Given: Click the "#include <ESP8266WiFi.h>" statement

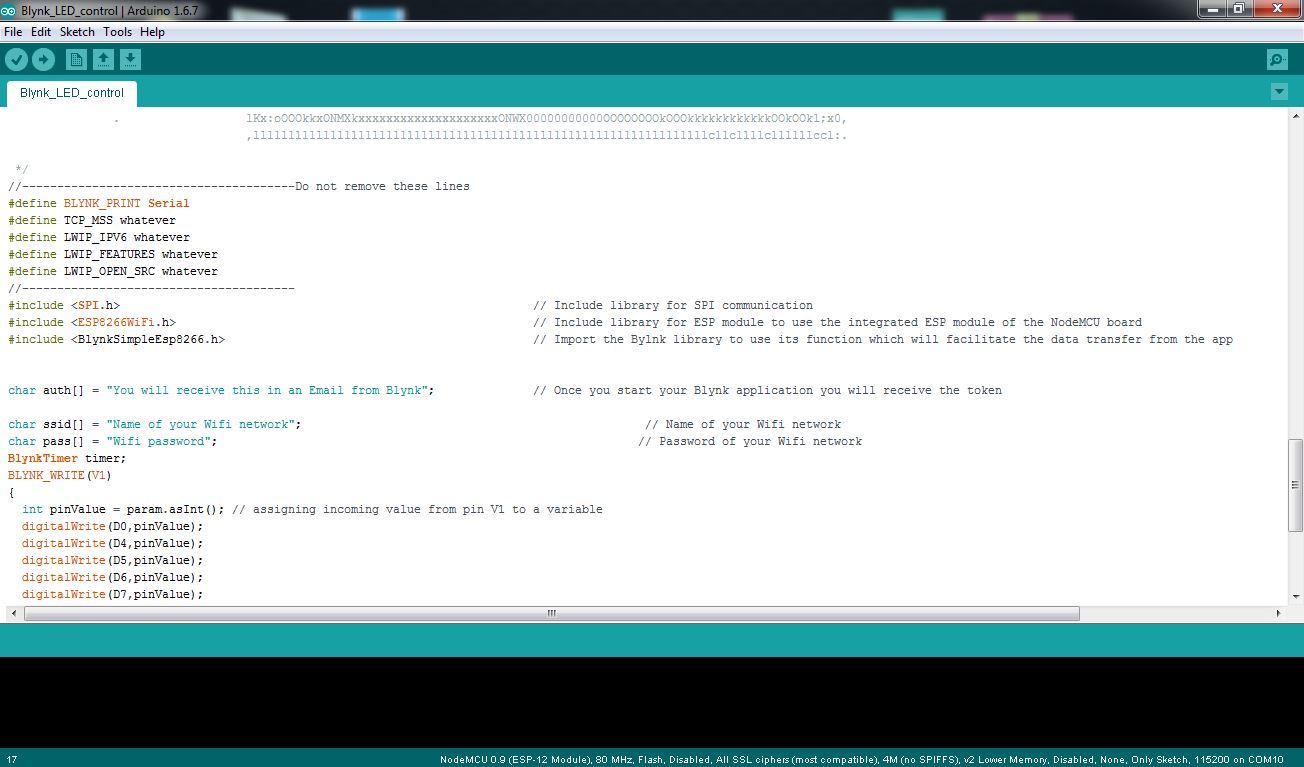Looking at the screenshot, I should point(92,322).
